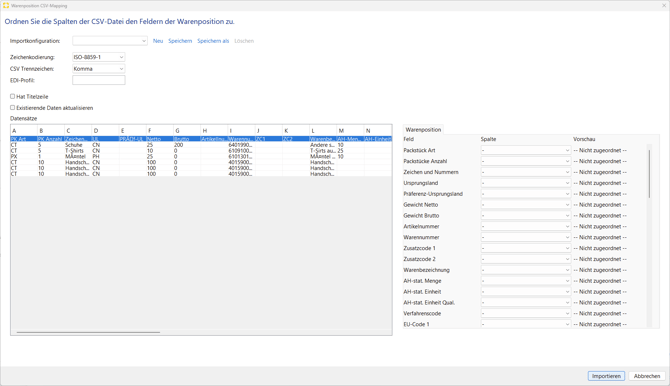This screenshot has height=386, width=670.
Task: Click the T-Shirts cell in column C
Action: [78, 151]
